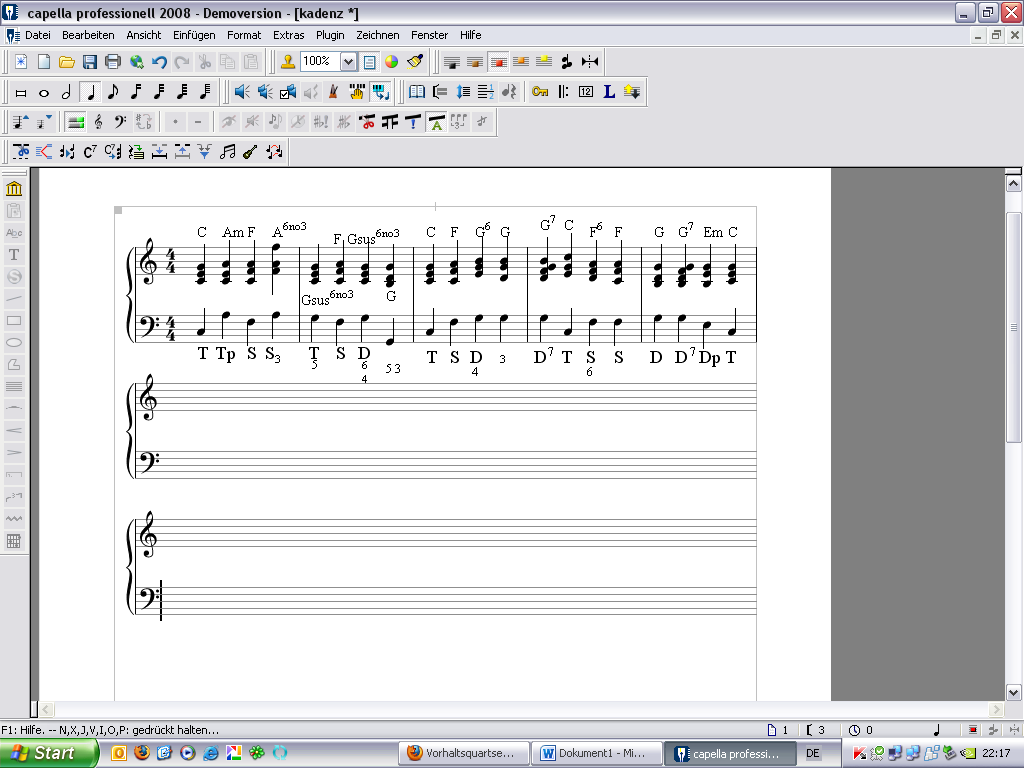Click the stamp icon next to zoom
The height and width of the screenshot is (768, 1024).
(287, 62)
